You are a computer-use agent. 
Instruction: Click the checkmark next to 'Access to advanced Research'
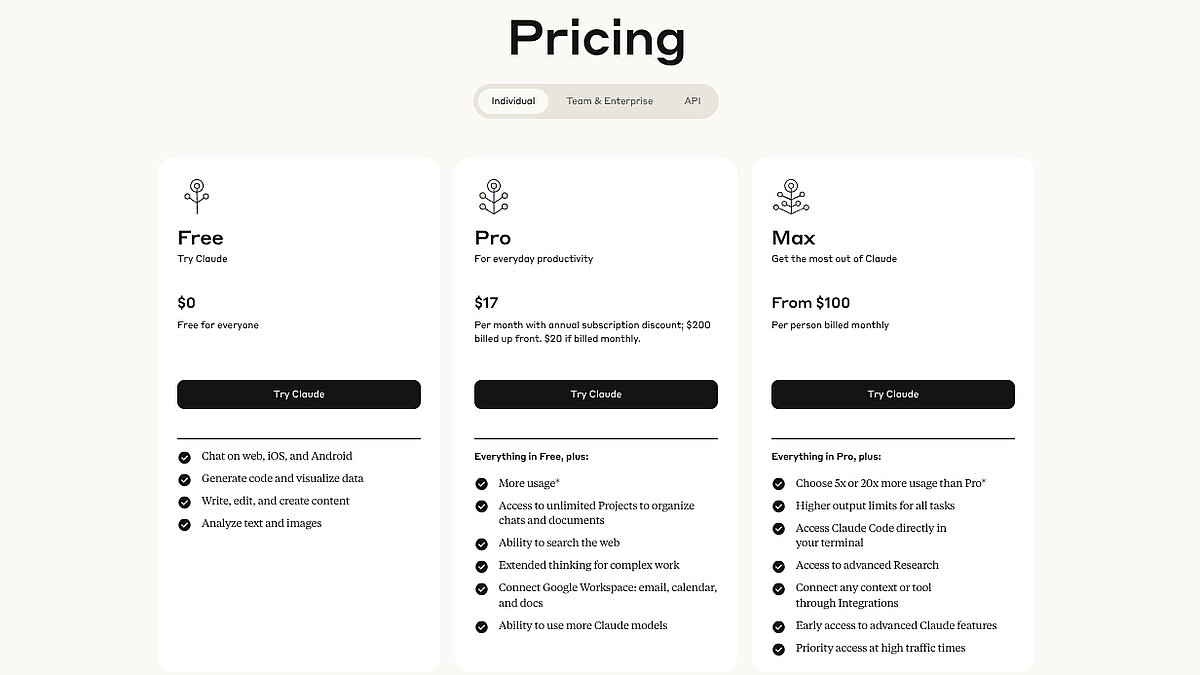point(778,565)
